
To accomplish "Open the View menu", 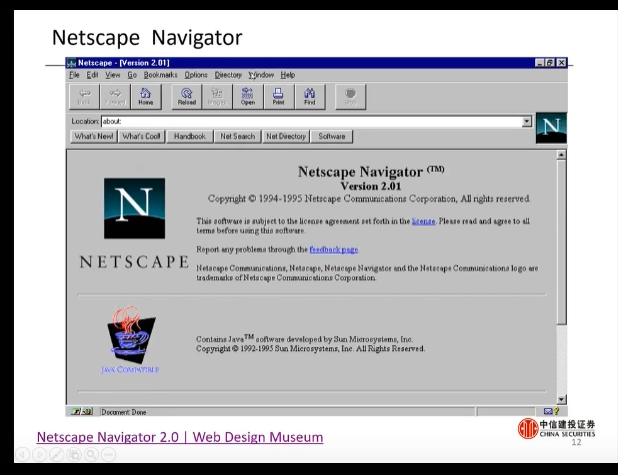I will tap(112, 75).
